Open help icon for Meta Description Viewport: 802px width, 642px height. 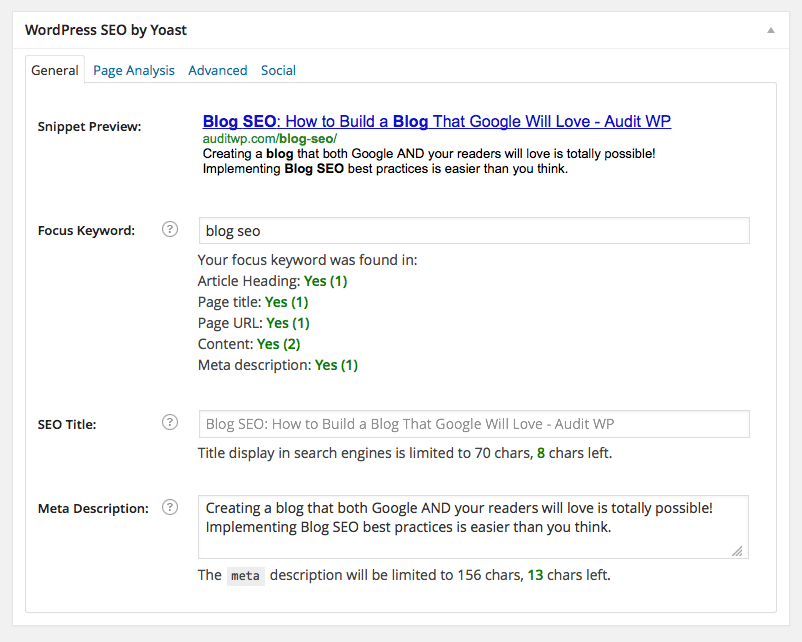tap(170, 507)
